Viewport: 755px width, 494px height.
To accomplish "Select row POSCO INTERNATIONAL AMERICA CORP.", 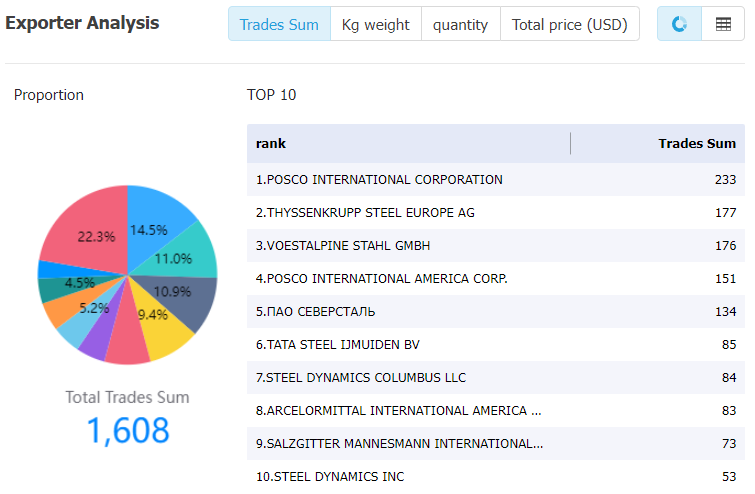I will tap(495, 278).
